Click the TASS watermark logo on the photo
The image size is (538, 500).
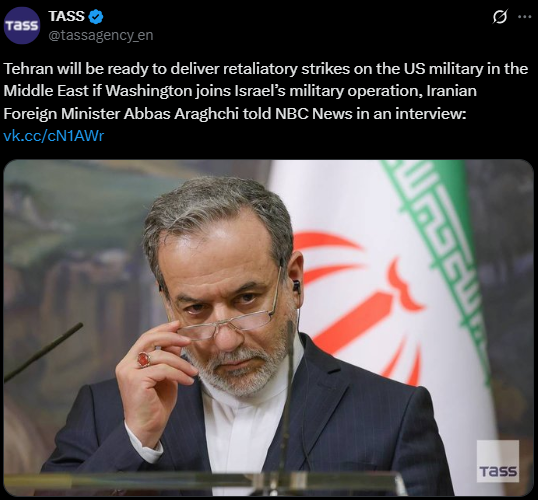(498, 461)
